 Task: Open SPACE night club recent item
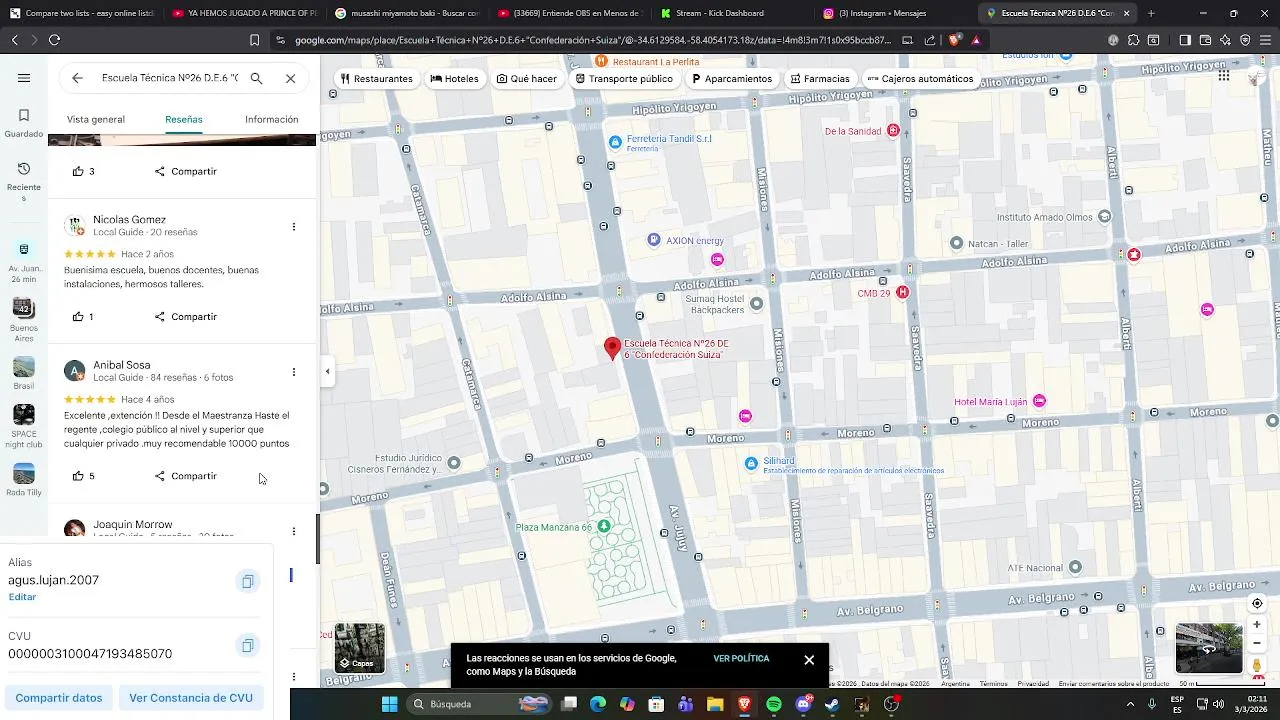[24, 427]
